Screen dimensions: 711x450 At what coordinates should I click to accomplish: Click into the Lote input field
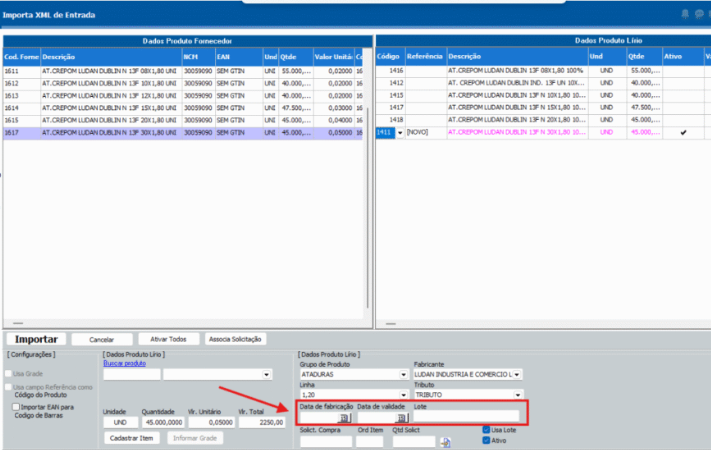[x=465, y=417]
